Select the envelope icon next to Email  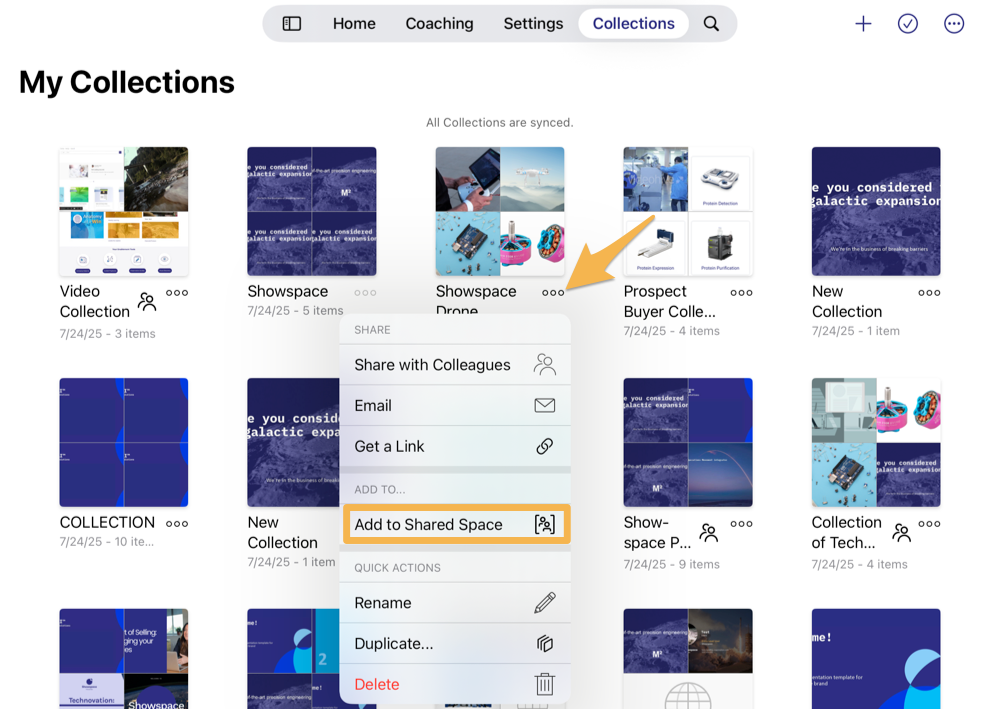coord(545,406)
